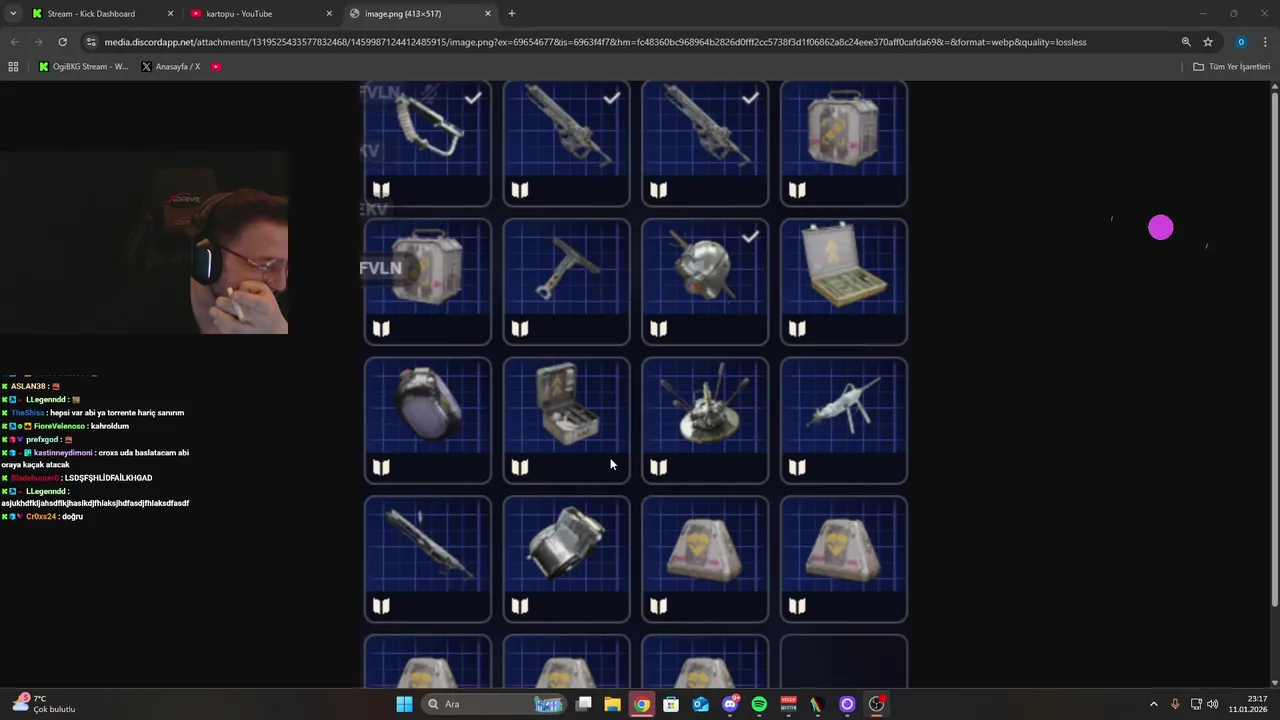Open Task View from taskbar
1280x720 pixels.
pyautogui.click(x=584, y=704)
